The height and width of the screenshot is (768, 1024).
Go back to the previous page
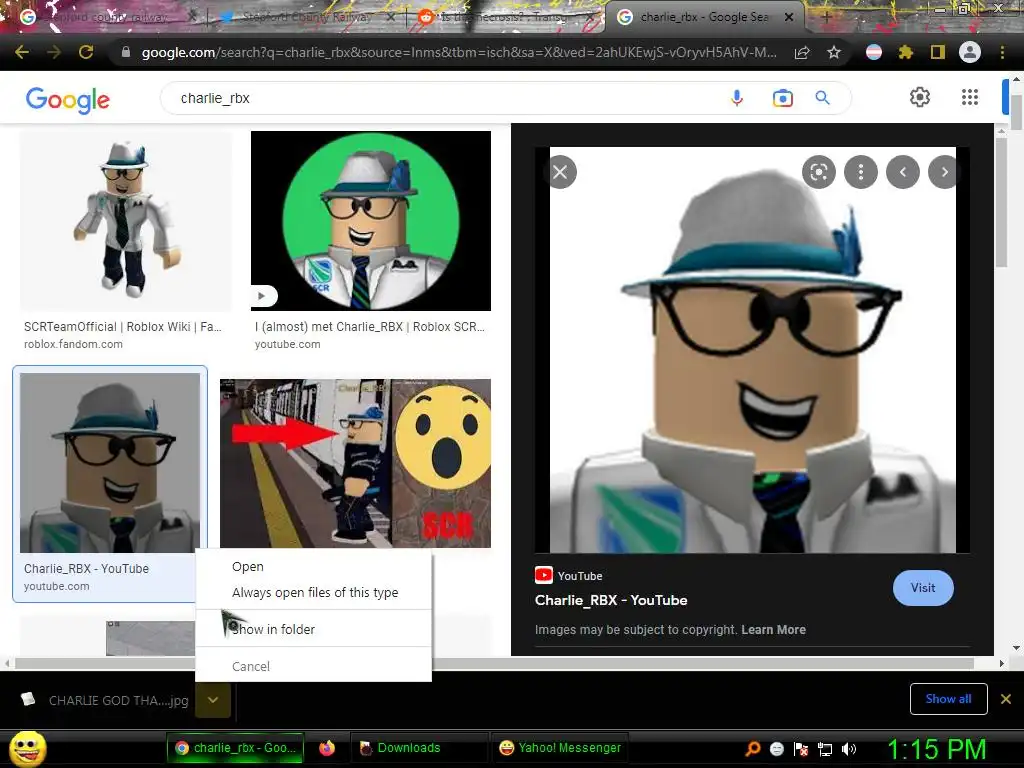pos(22,52)
